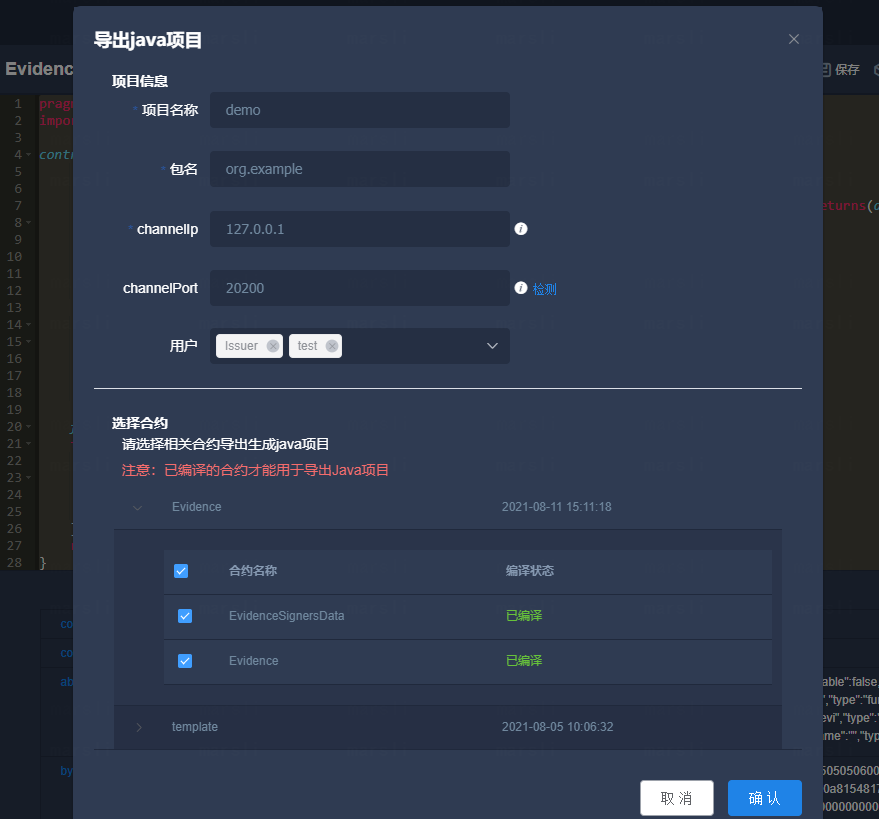
Task: Remove the Issuer user tag
Action: pyautogui.click(x=272, y=345)
